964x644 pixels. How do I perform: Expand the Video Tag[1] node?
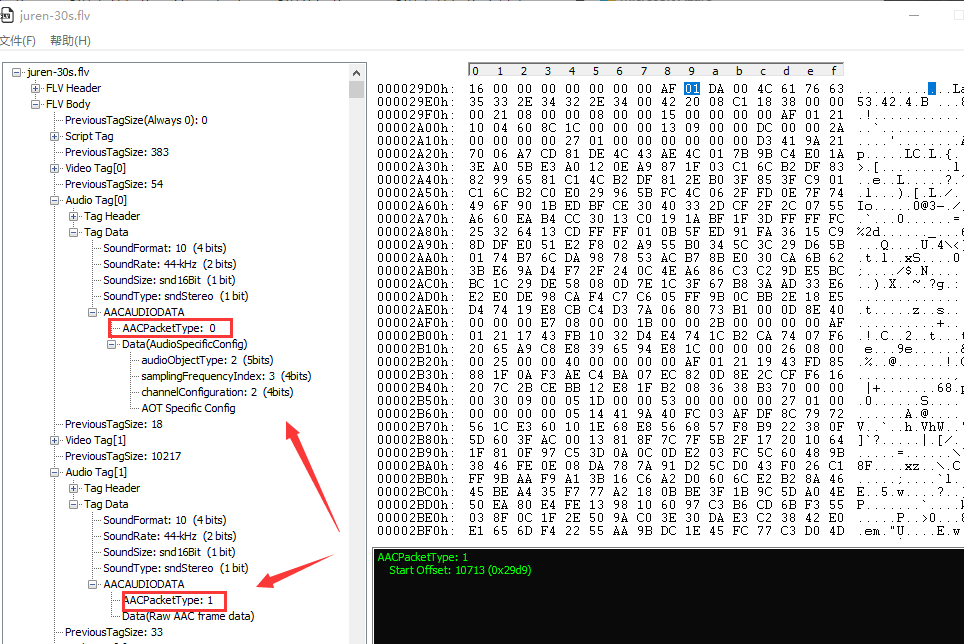[x=55, y=440]
